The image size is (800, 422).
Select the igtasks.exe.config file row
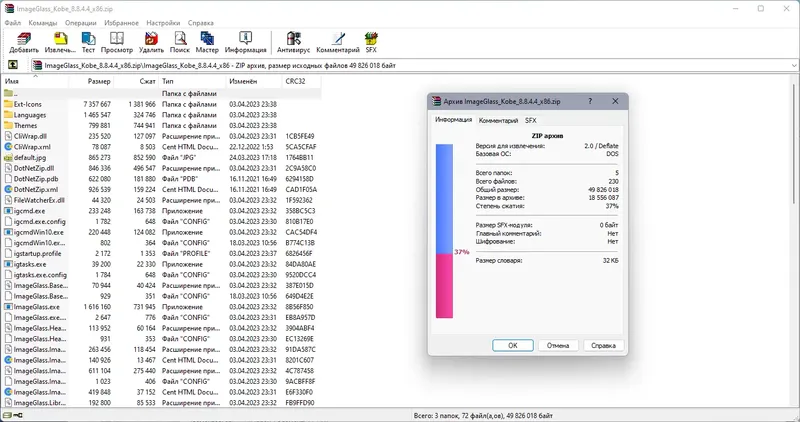coord(161,275)
